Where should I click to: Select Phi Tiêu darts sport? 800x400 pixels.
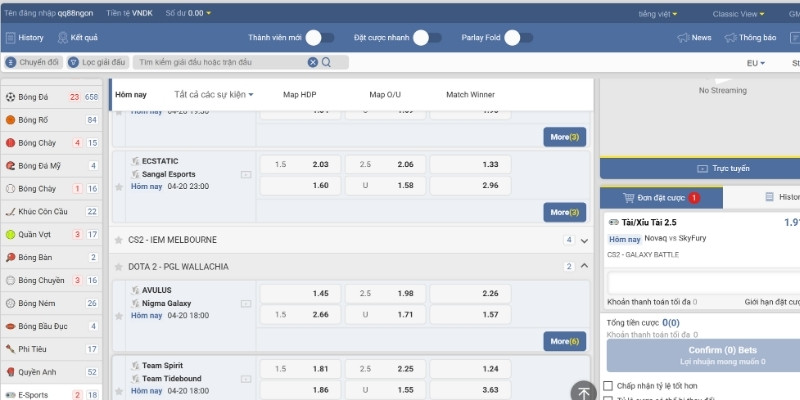tap(52, 349)
